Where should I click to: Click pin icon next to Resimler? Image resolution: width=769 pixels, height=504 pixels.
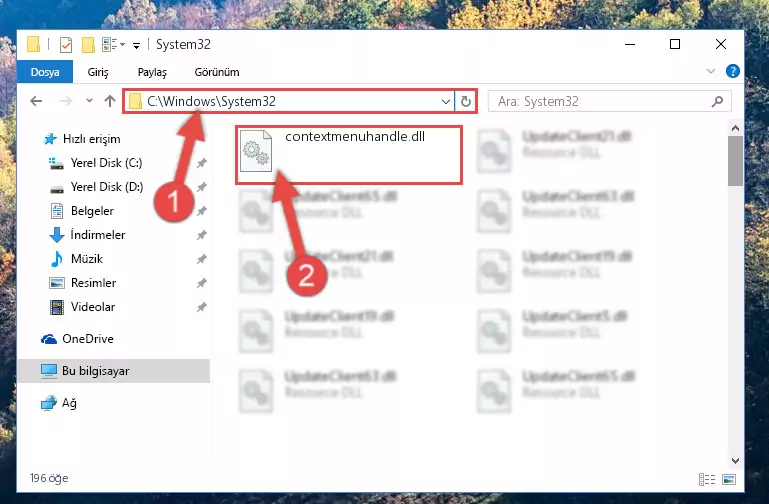(x=202, y=283)
